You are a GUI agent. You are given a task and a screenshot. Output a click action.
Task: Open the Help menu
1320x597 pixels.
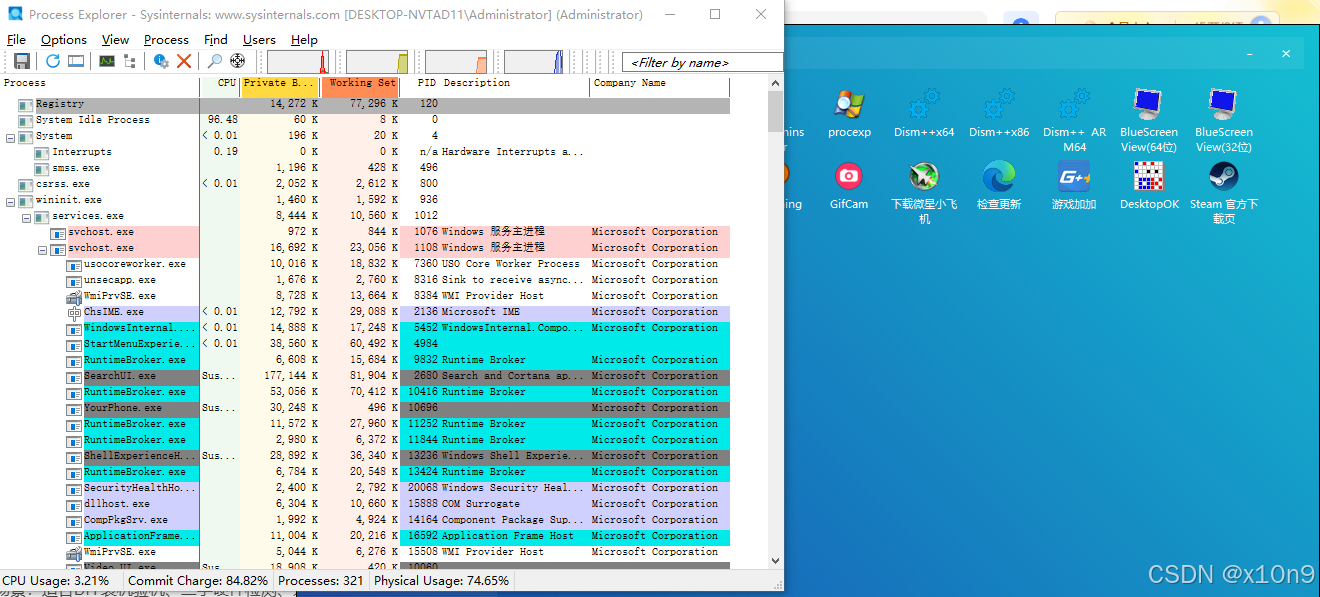click(x=304, y=40)
